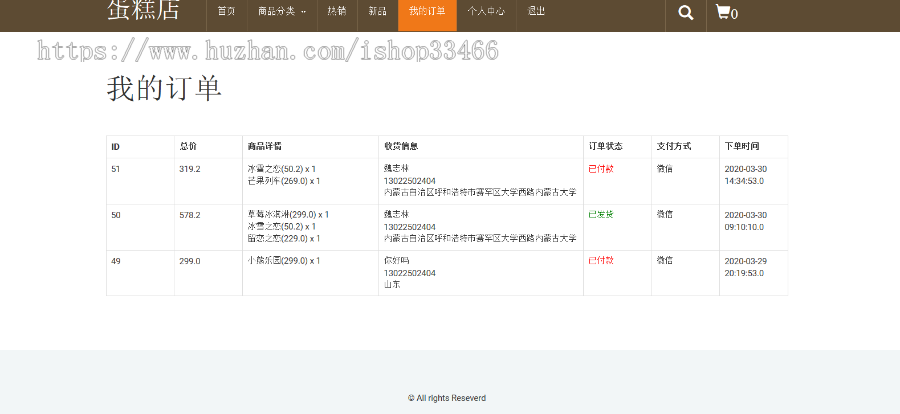
Task: Click the 订单状态 column header
Action: pos(606,146)
